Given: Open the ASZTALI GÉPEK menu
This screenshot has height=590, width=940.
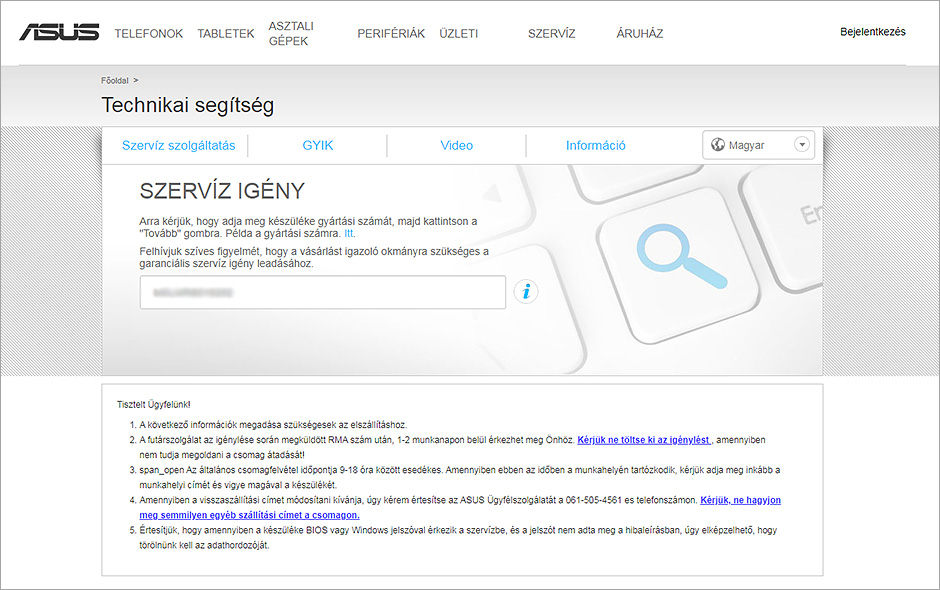Looking at the screenshot, I should tap(291, 34).
